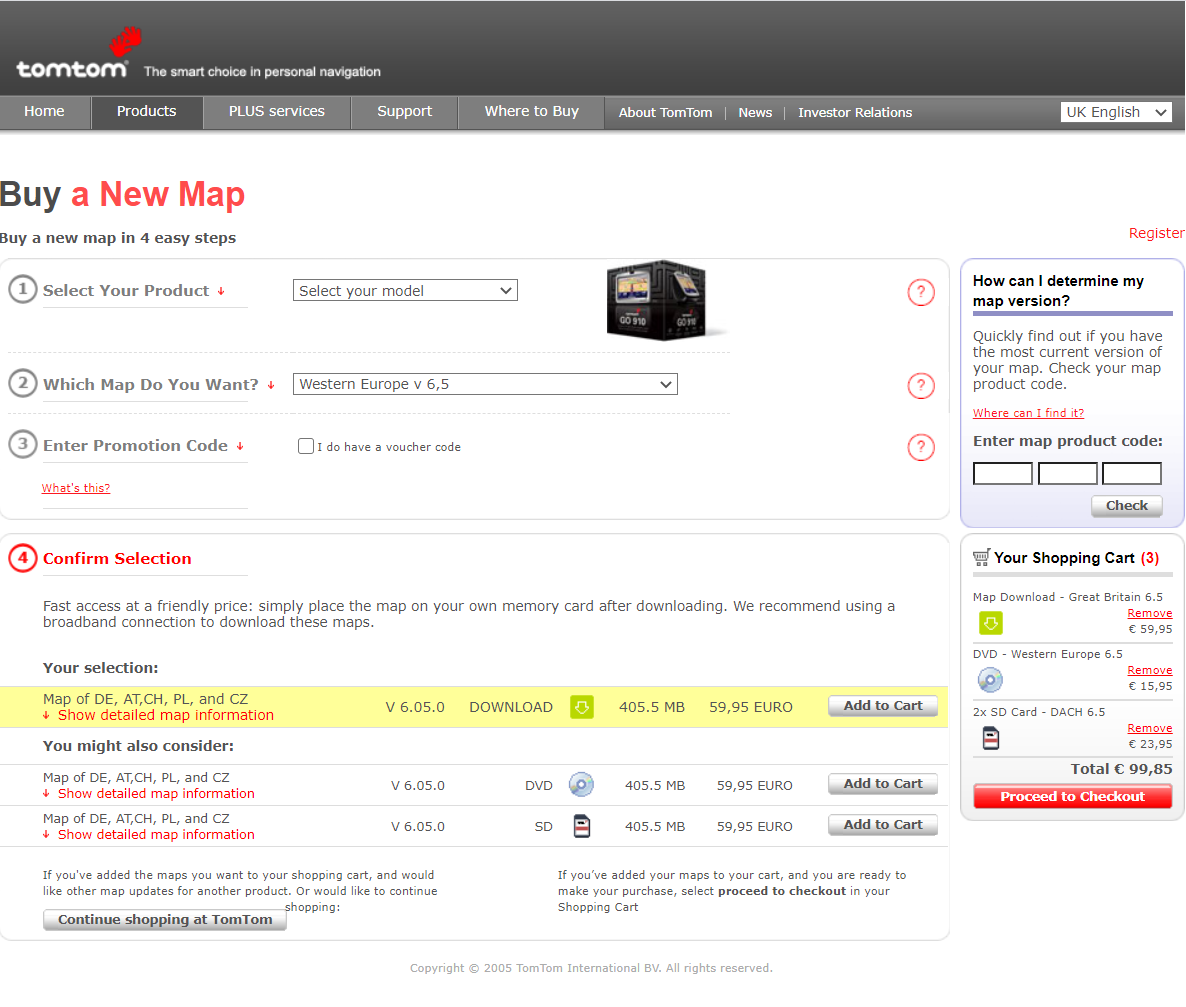Remove 2x SD Card - DACH 6.5 from cart
This screenshot has width=1186, height=1007.
[x=1150, y=728]
